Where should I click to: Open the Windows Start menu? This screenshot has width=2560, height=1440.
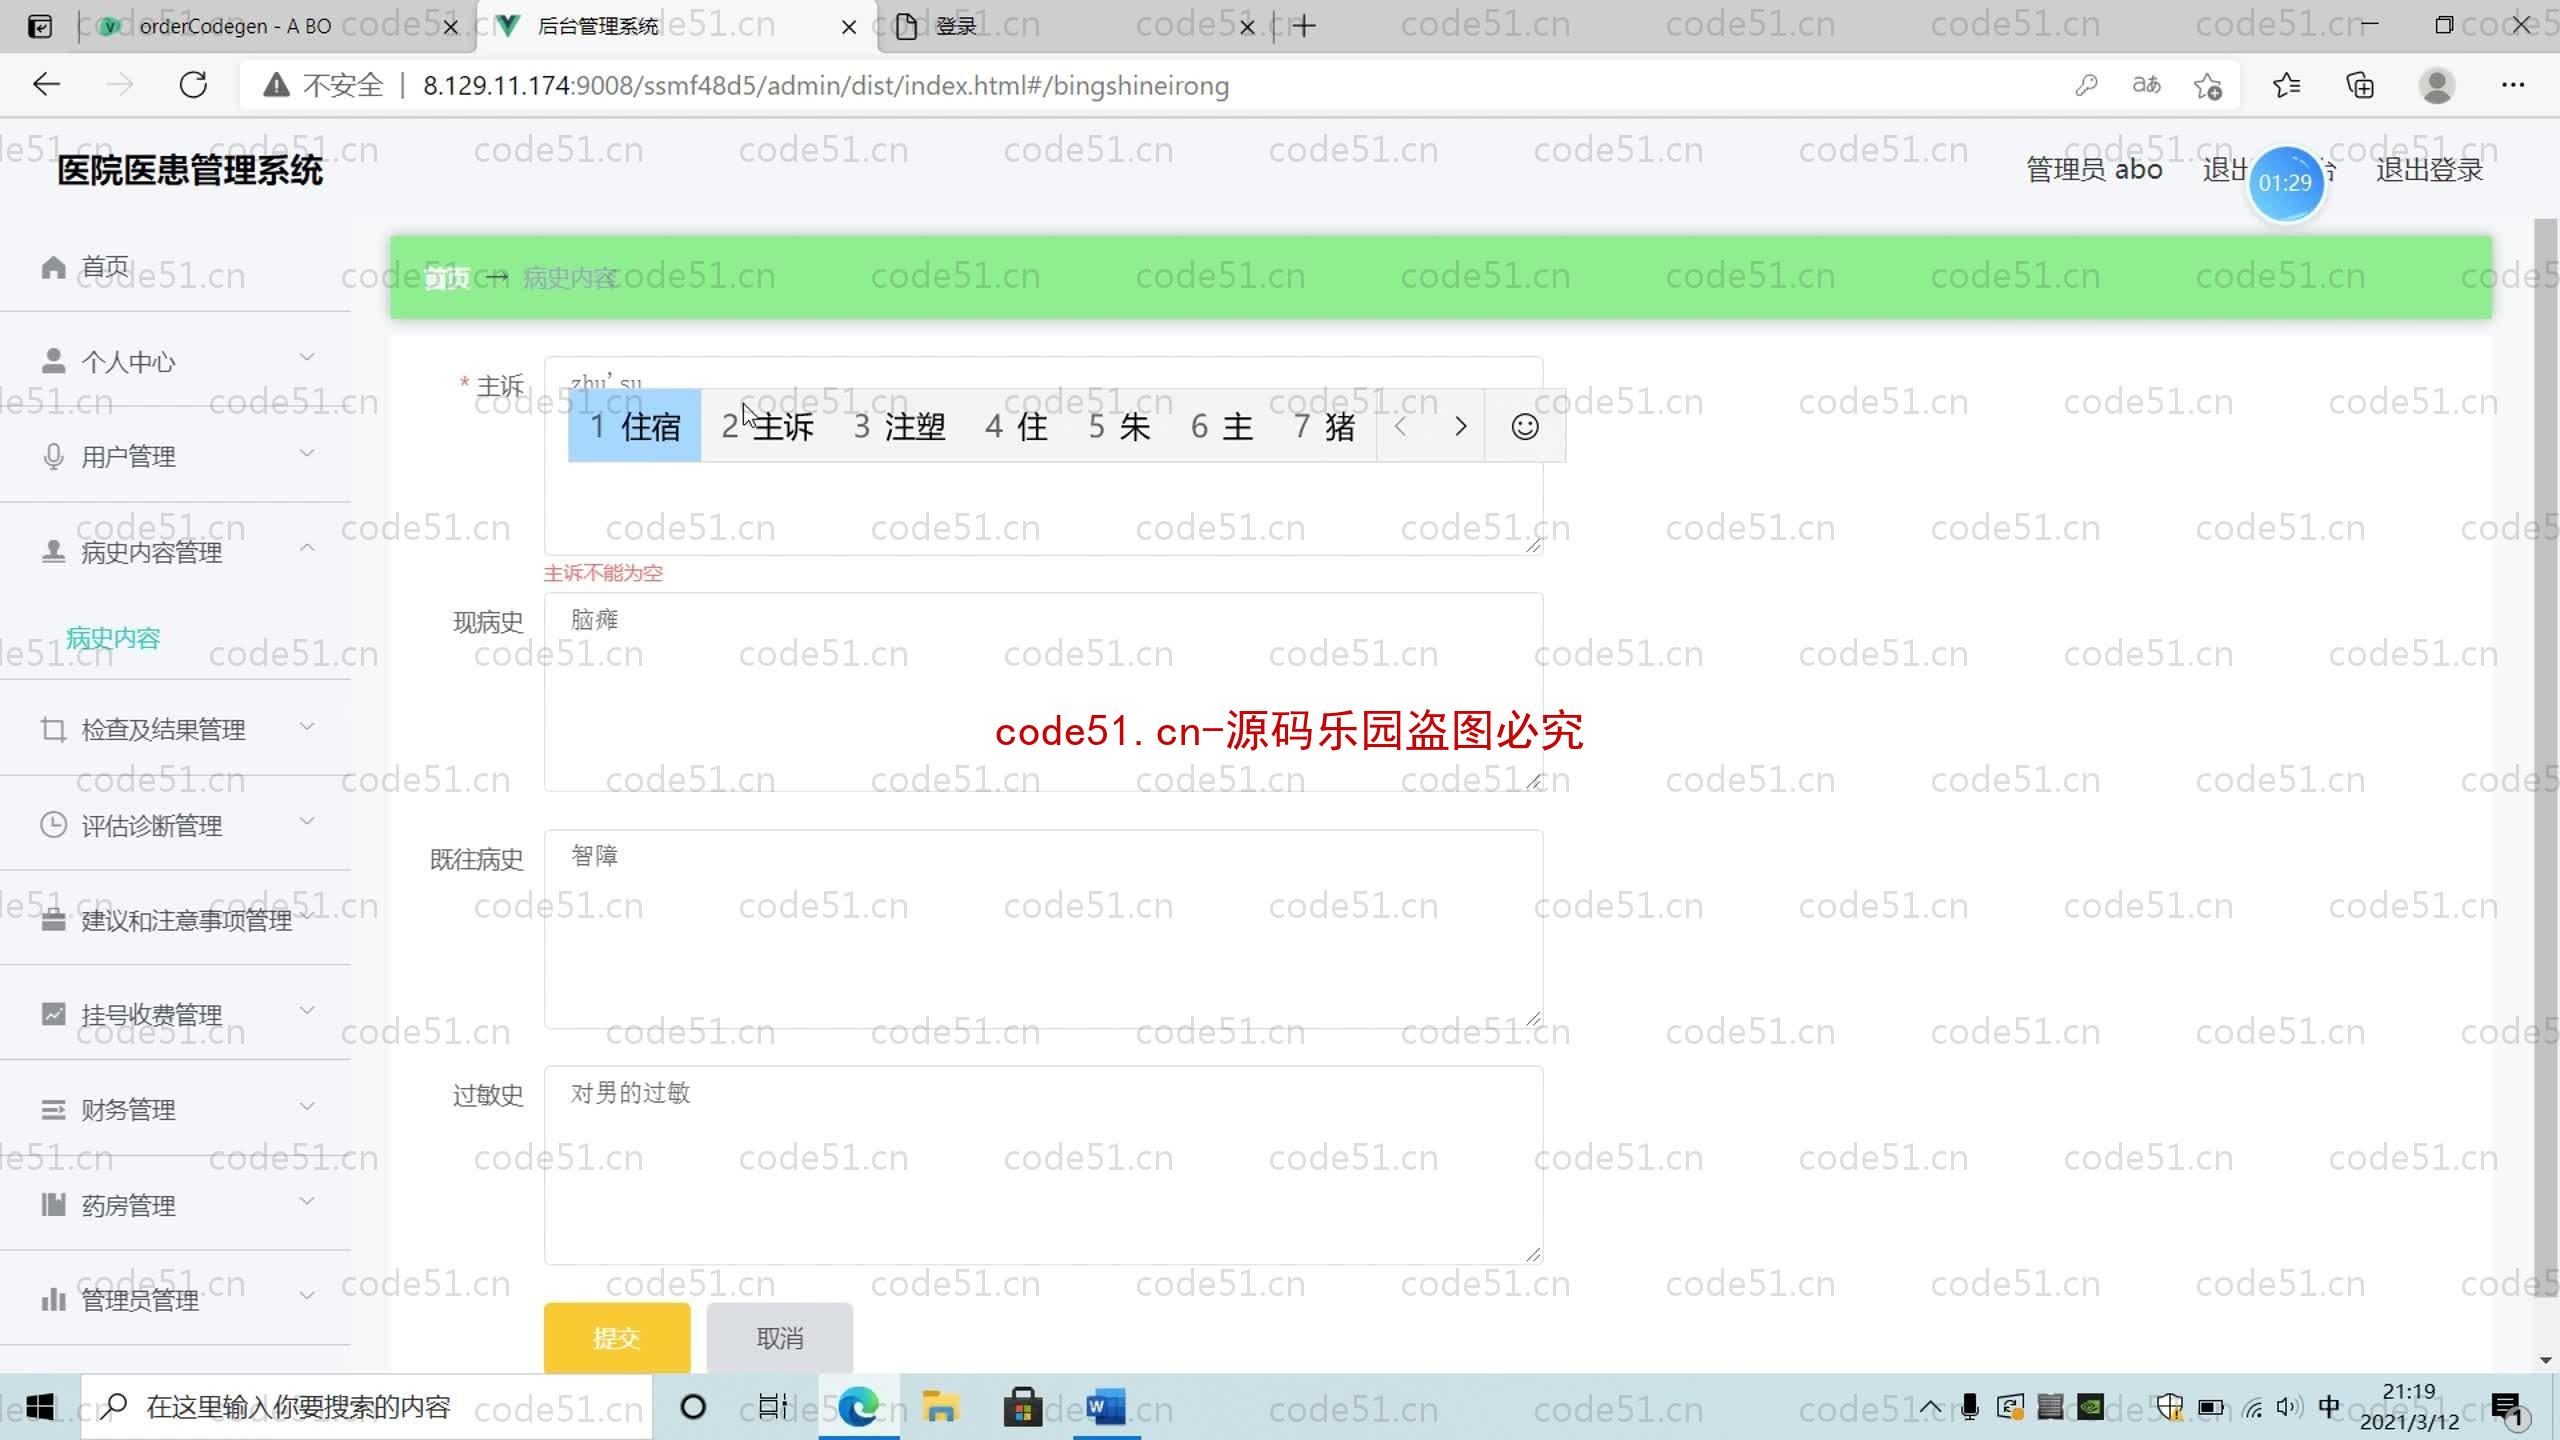40,1407
